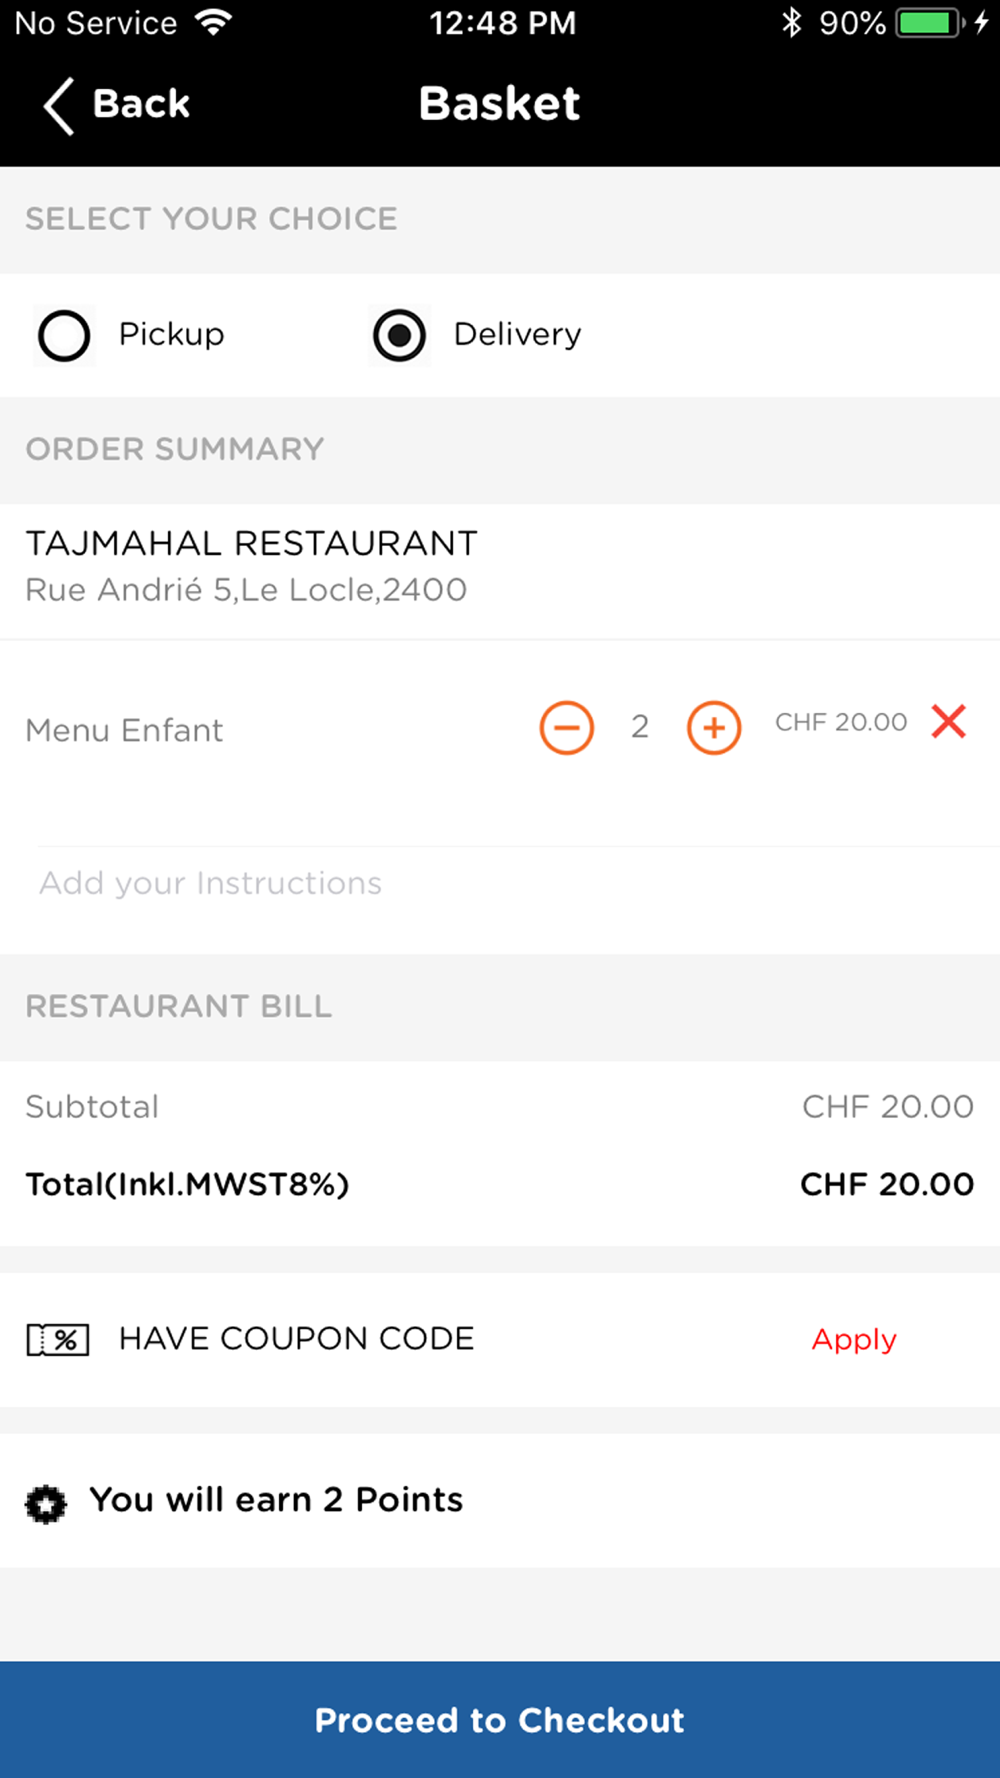This screenshot has width=1000, height=1778.
Task: Tap the Tajmahal Restaurant name entry
Action: pyautogui.click(x=251, y=543)
